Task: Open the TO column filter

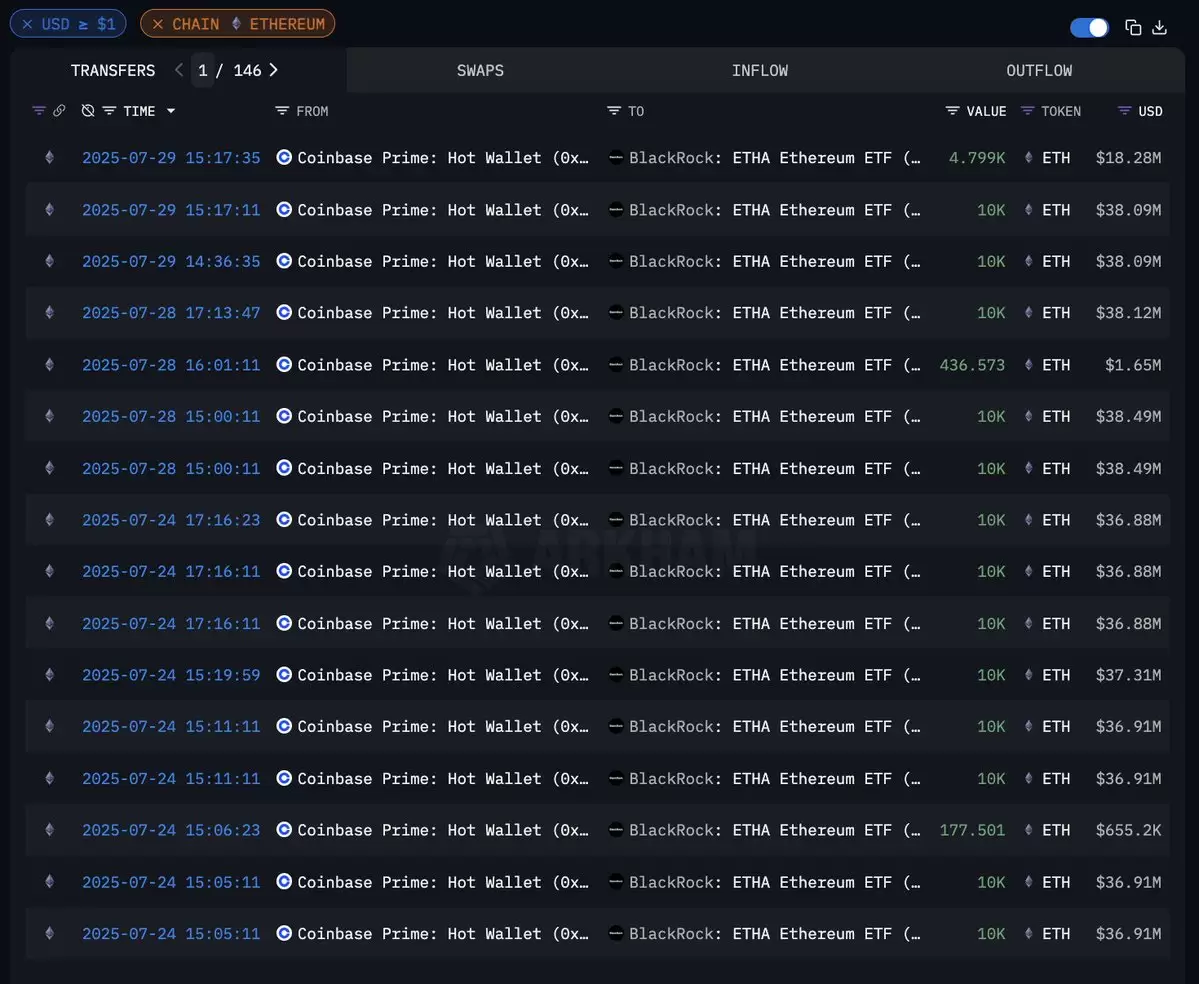Action: pyautogui.click(x=613, y=111)
